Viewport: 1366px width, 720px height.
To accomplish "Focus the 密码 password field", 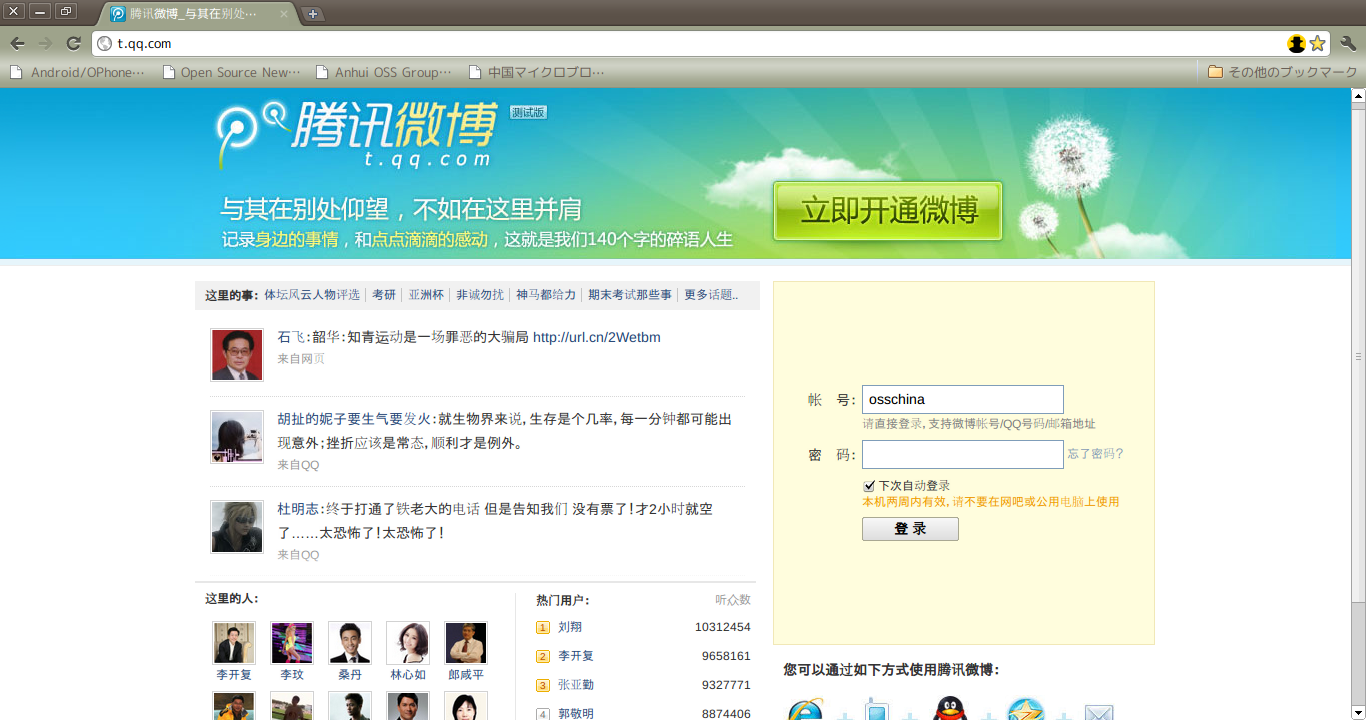I will coord(963,454).
